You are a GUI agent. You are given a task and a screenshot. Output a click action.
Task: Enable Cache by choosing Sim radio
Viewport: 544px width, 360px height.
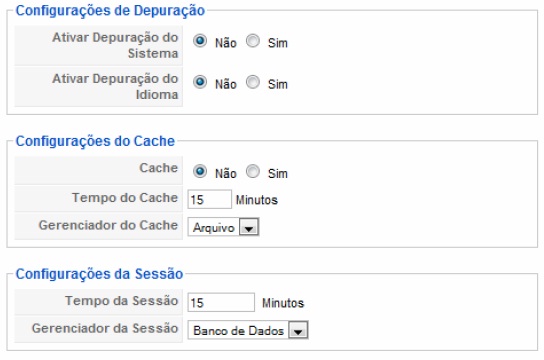pos(253,171)
